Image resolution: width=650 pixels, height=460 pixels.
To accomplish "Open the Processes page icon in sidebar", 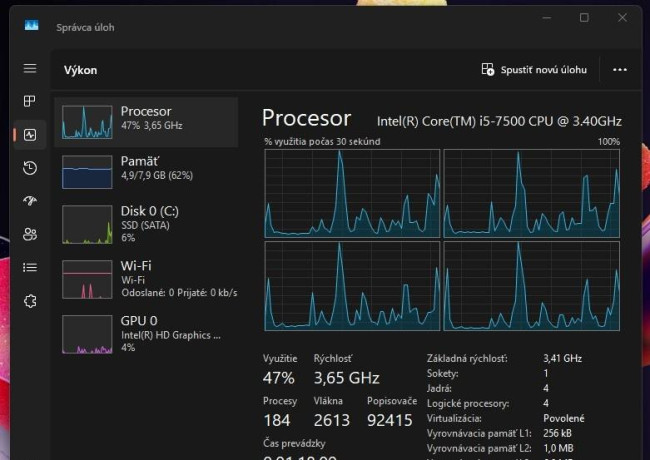I will [30, 101].
